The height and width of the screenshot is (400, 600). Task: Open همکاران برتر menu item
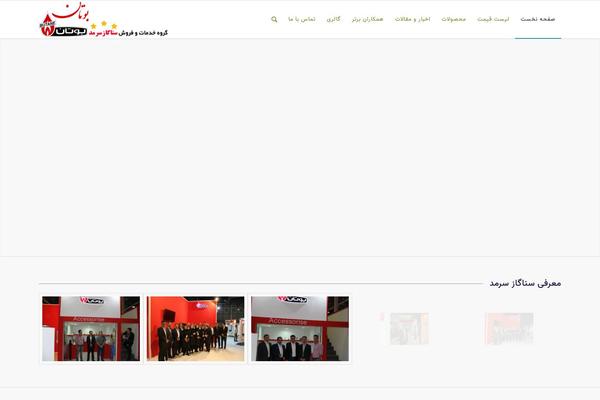pyautogui.click(x=367, y=19)
